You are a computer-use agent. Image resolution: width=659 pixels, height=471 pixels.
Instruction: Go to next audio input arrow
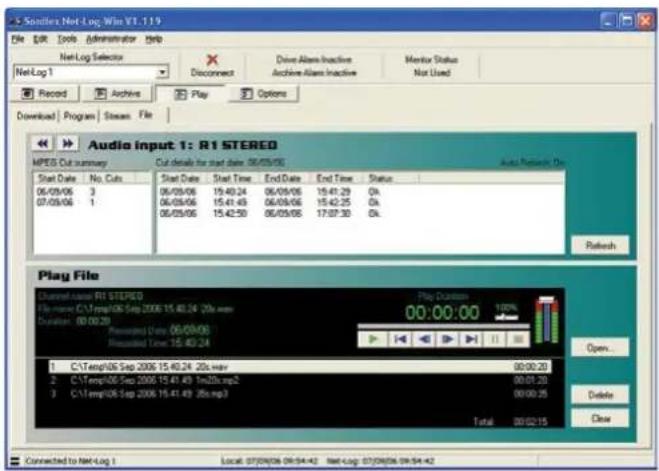point(68,144)
